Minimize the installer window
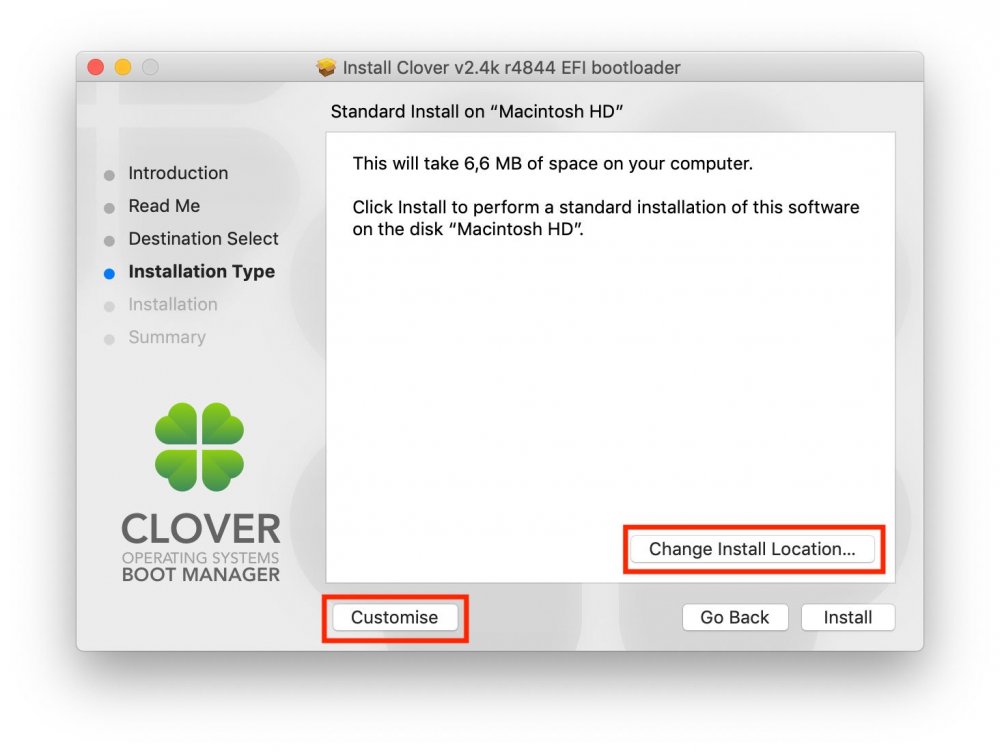 [x=123, y=67]
